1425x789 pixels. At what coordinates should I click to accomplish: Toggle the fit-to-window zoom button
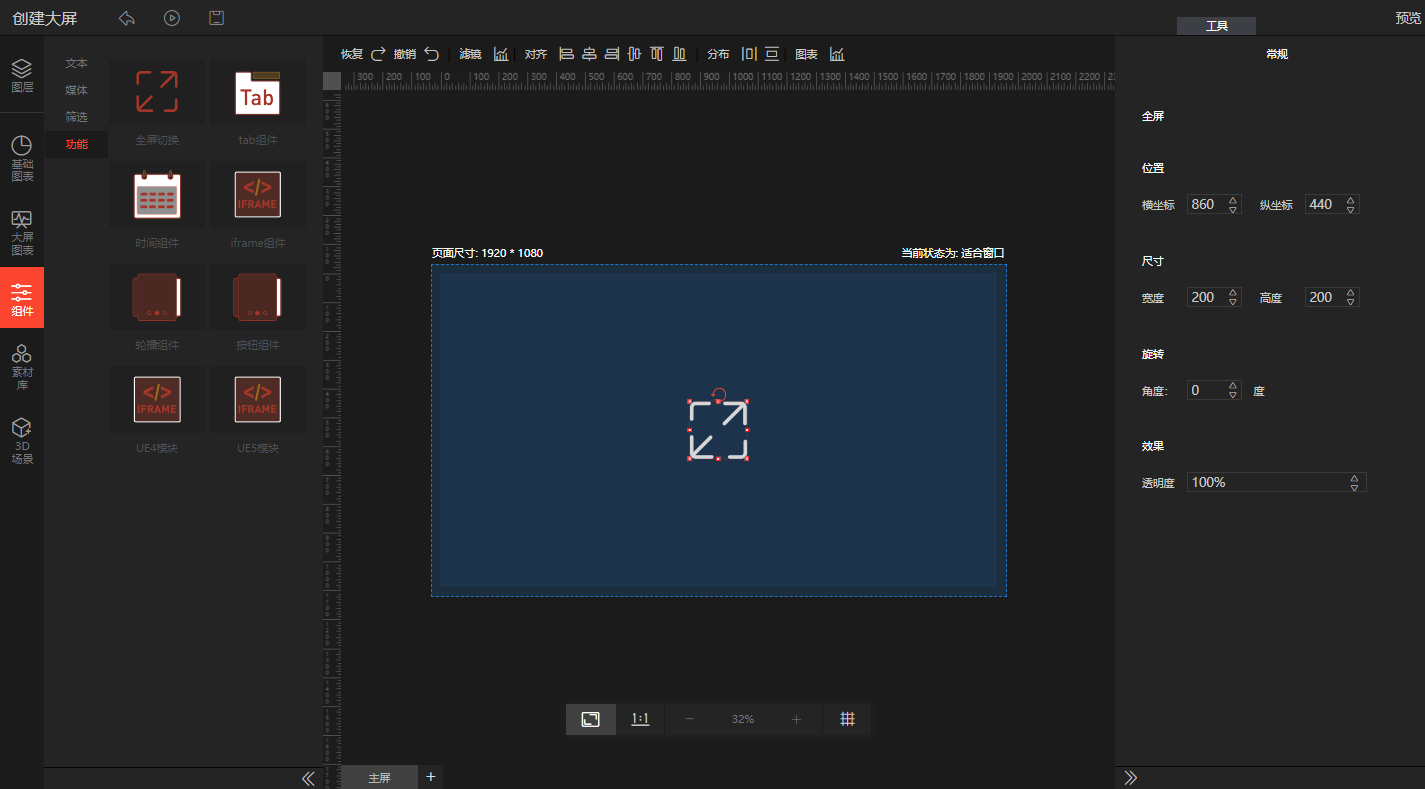(x=591, y=719)
